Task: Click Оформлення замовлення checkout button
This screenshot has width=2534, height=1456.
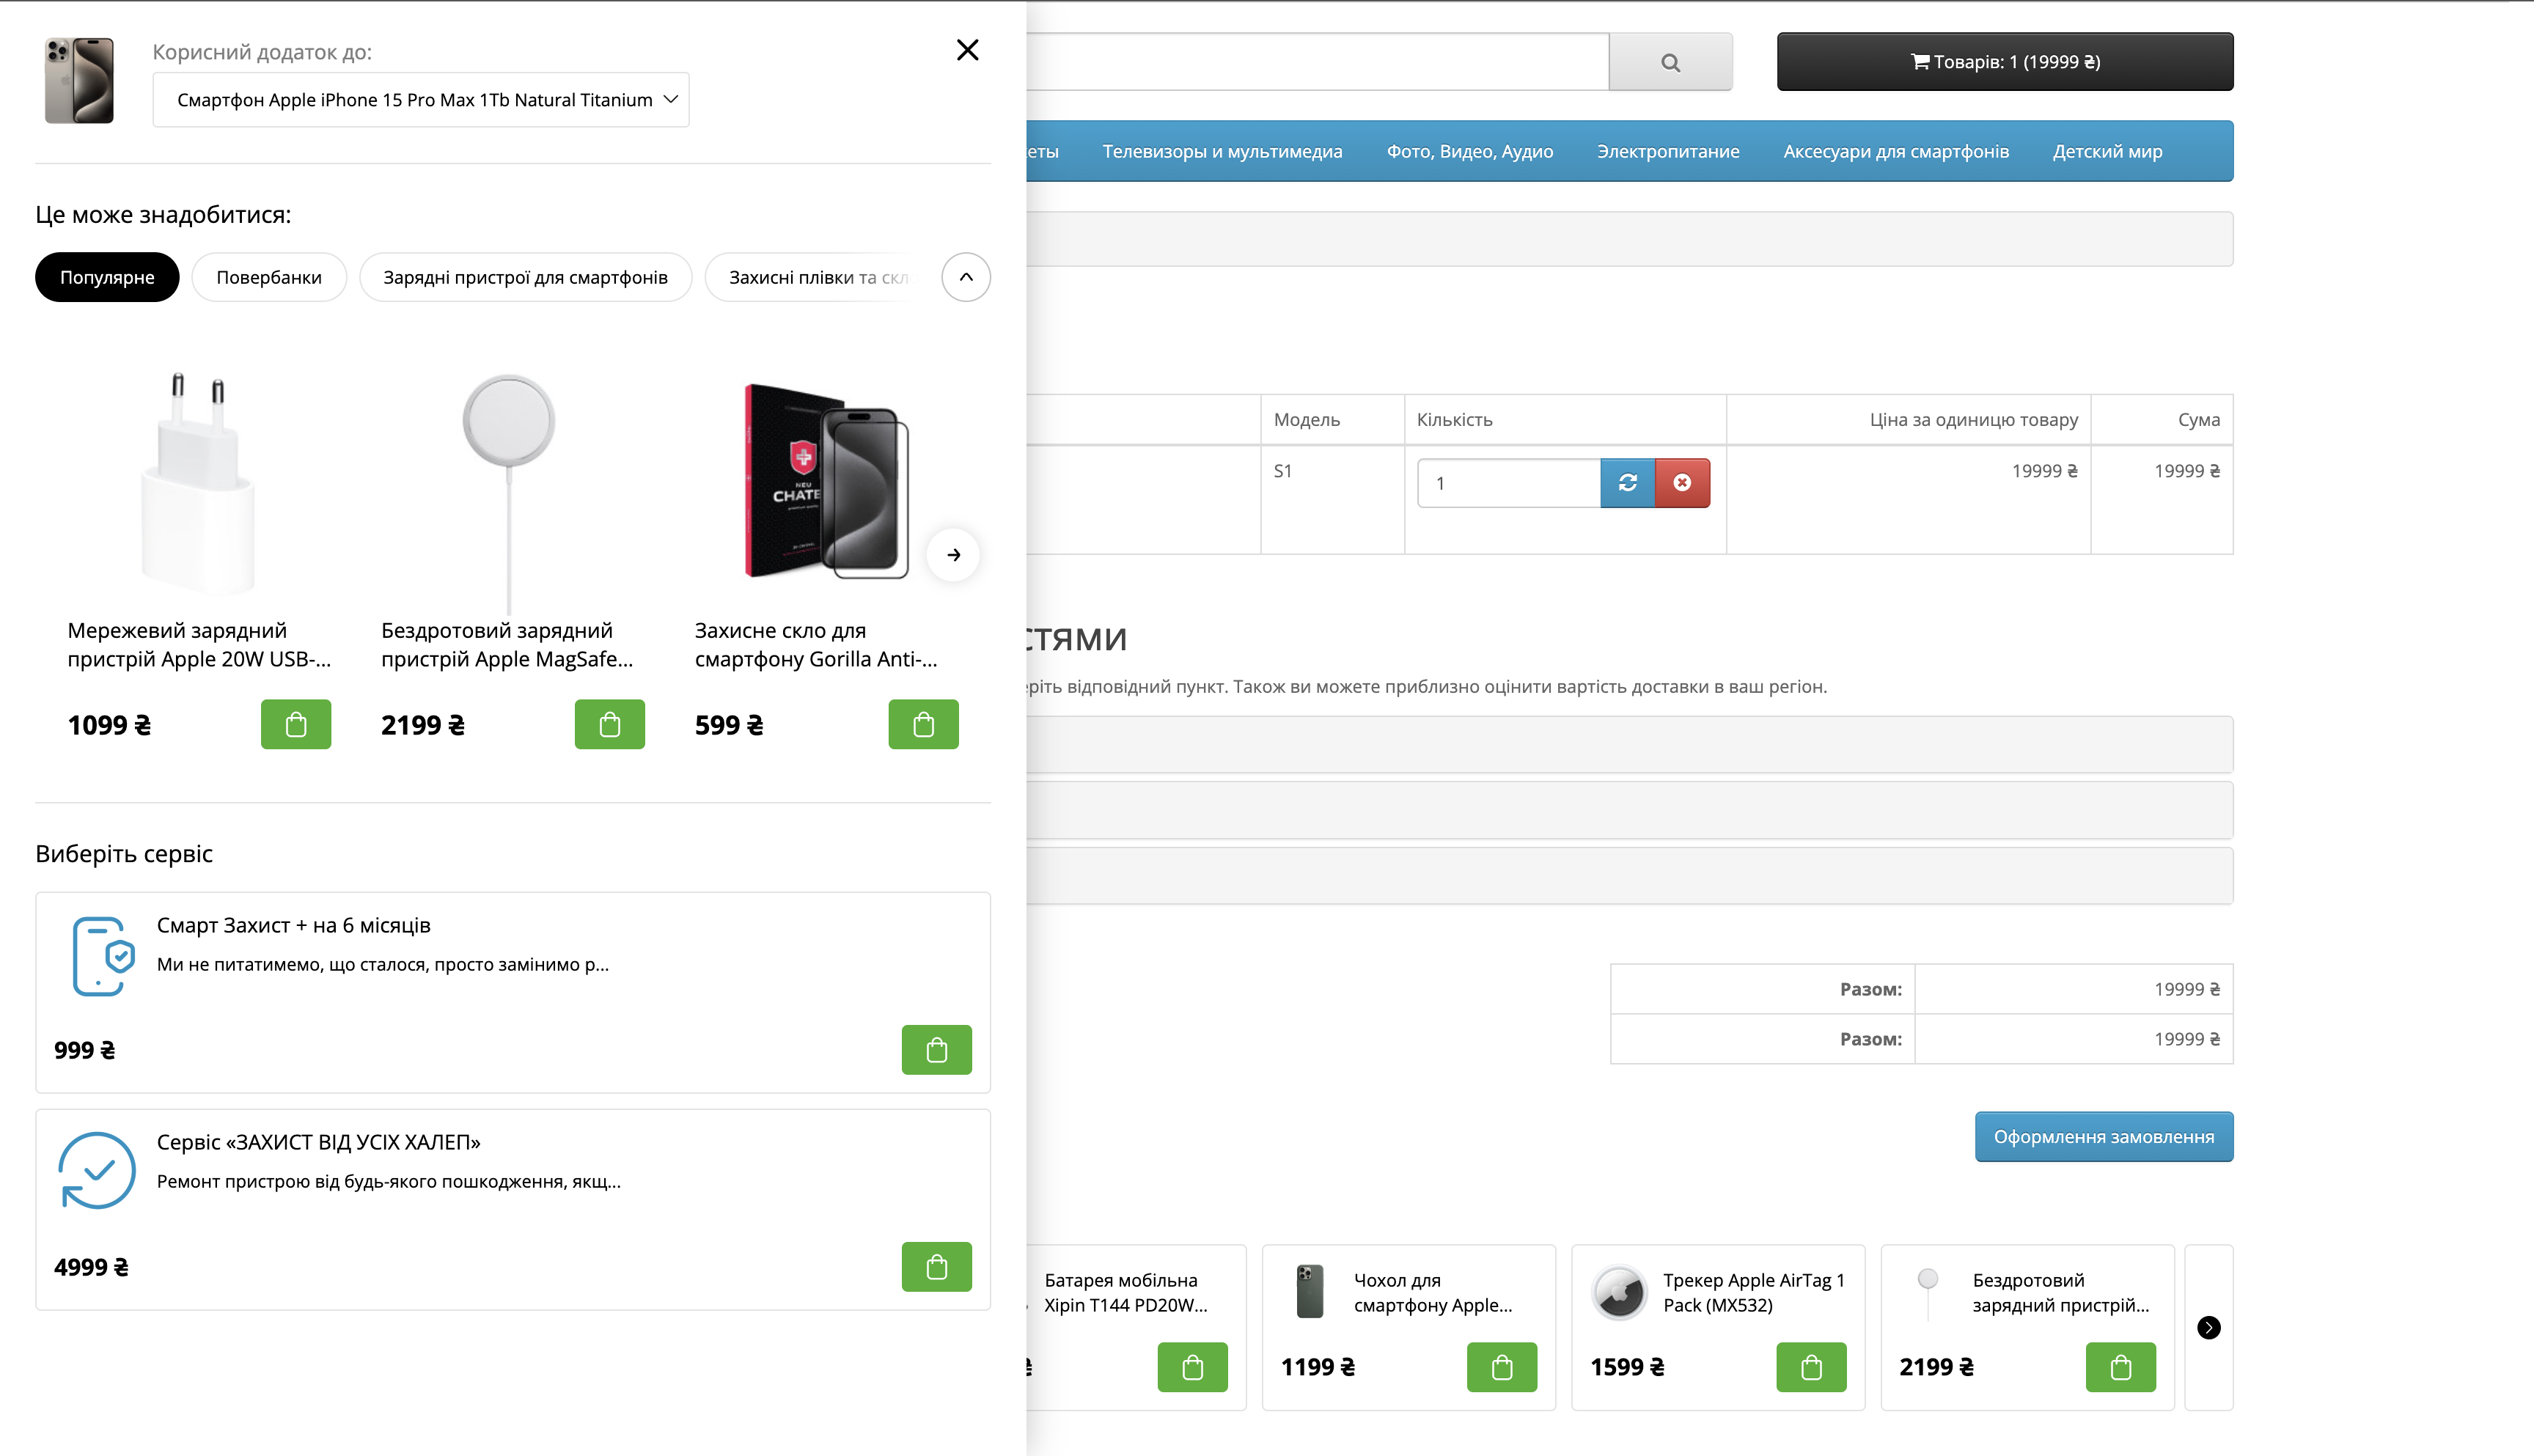Action: coord(2102,1136)
